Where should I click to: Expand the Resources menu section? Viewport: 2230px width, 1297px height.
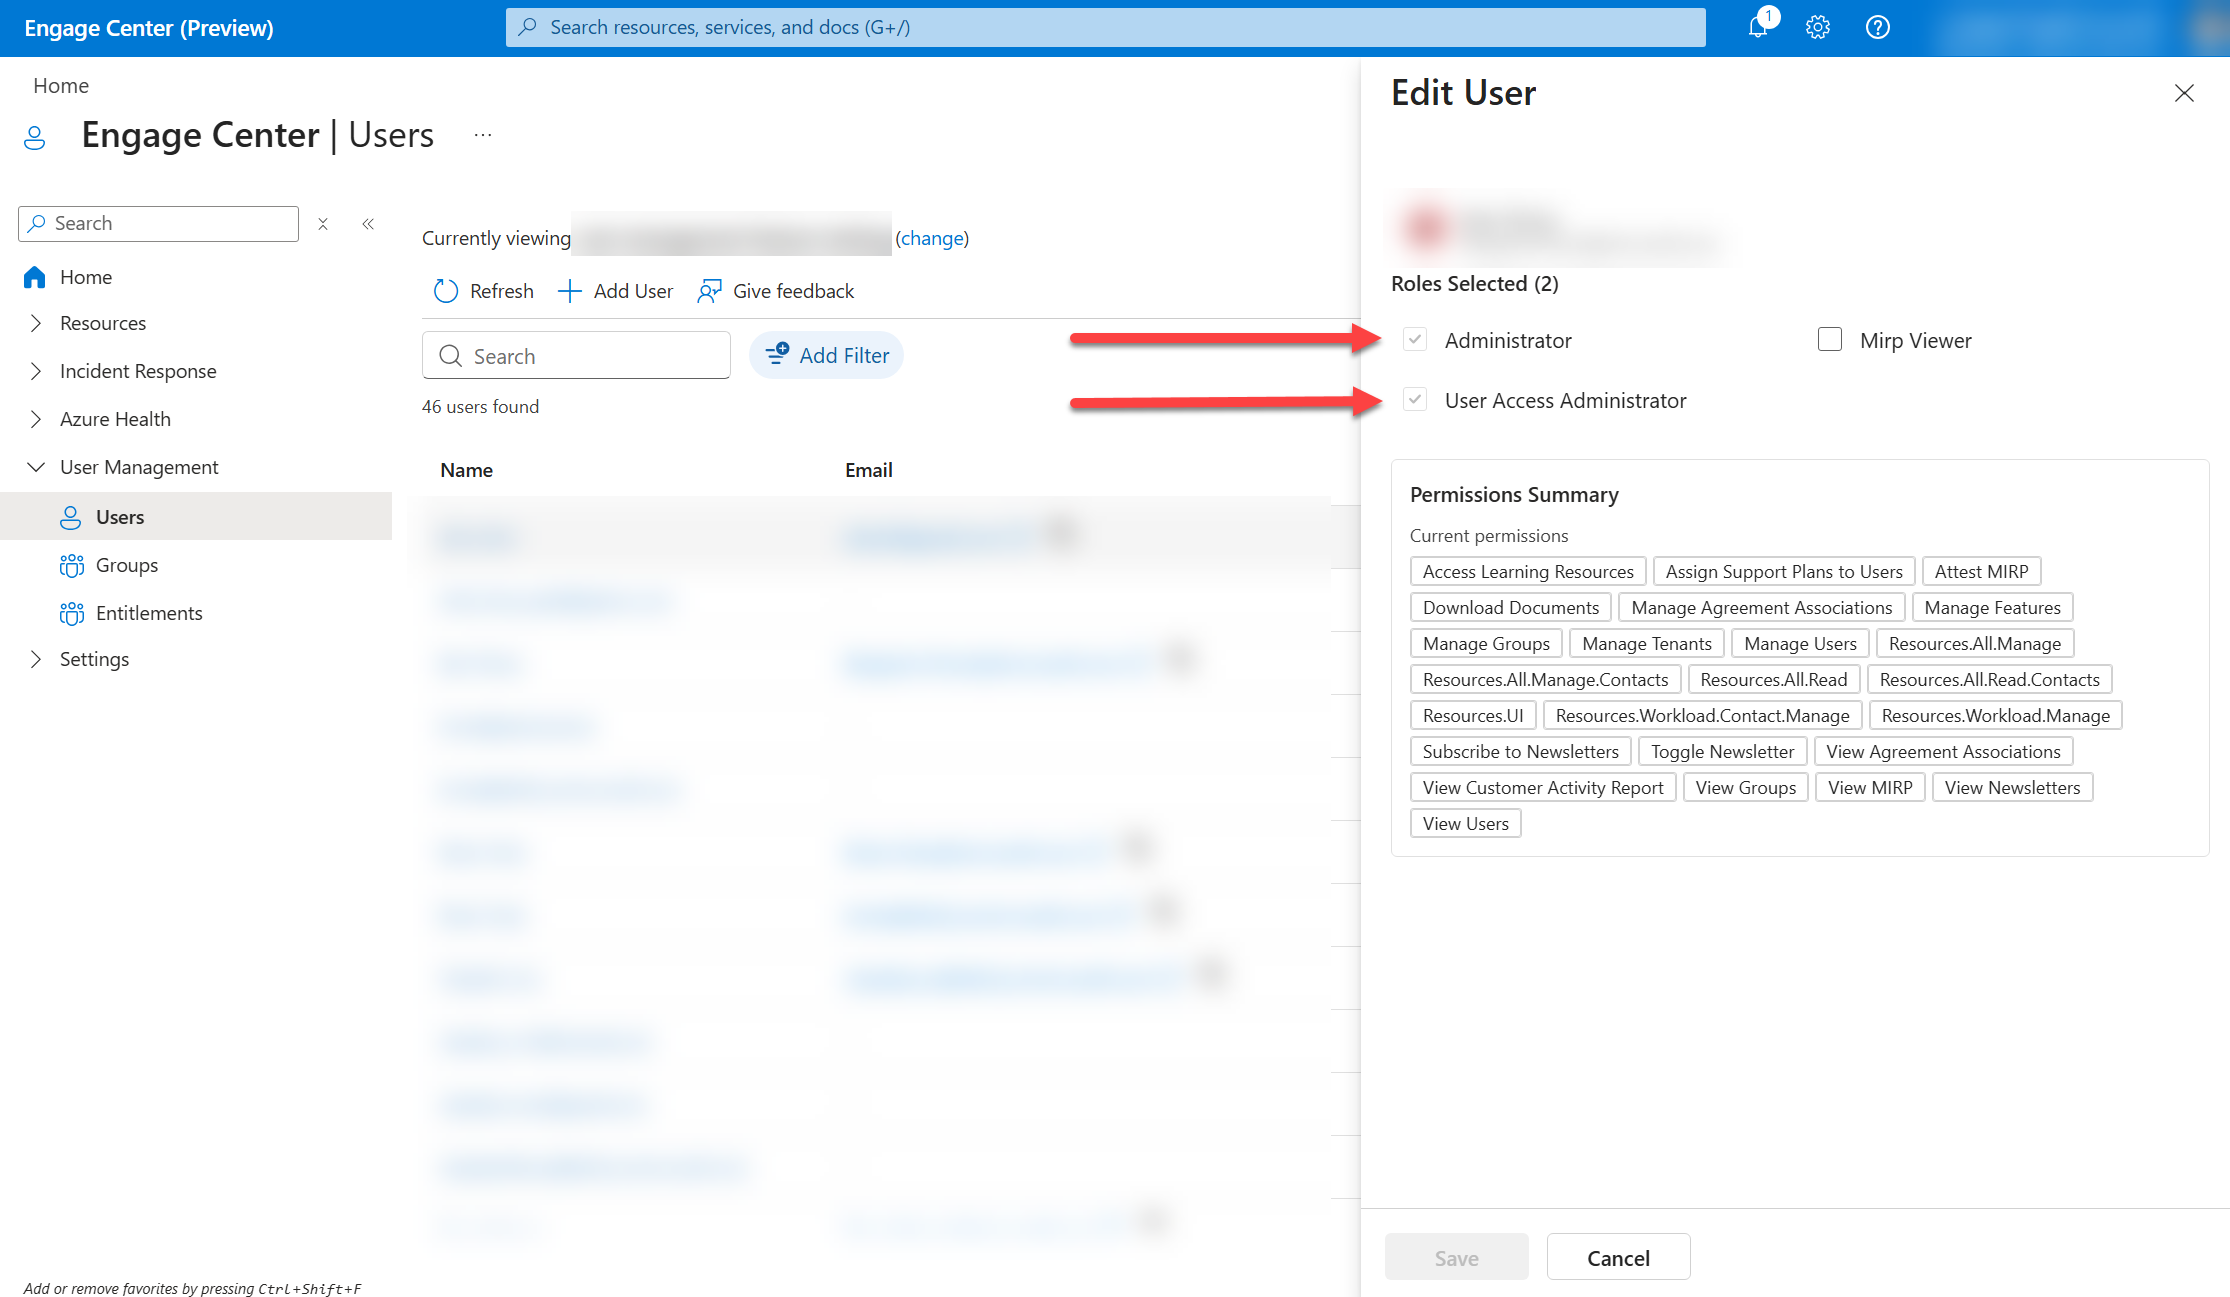tap(36, 323)
